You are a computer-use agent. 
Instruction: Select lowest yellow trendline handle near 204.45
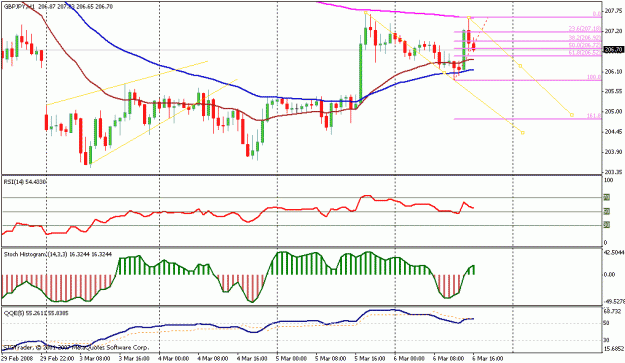pyautogui.click(x=523, y=132)
